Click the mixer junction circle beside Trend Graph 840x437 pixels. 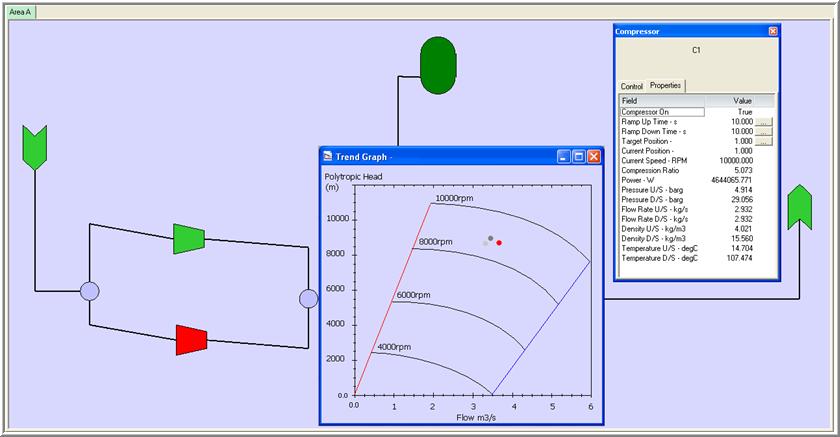coord(308,298)
